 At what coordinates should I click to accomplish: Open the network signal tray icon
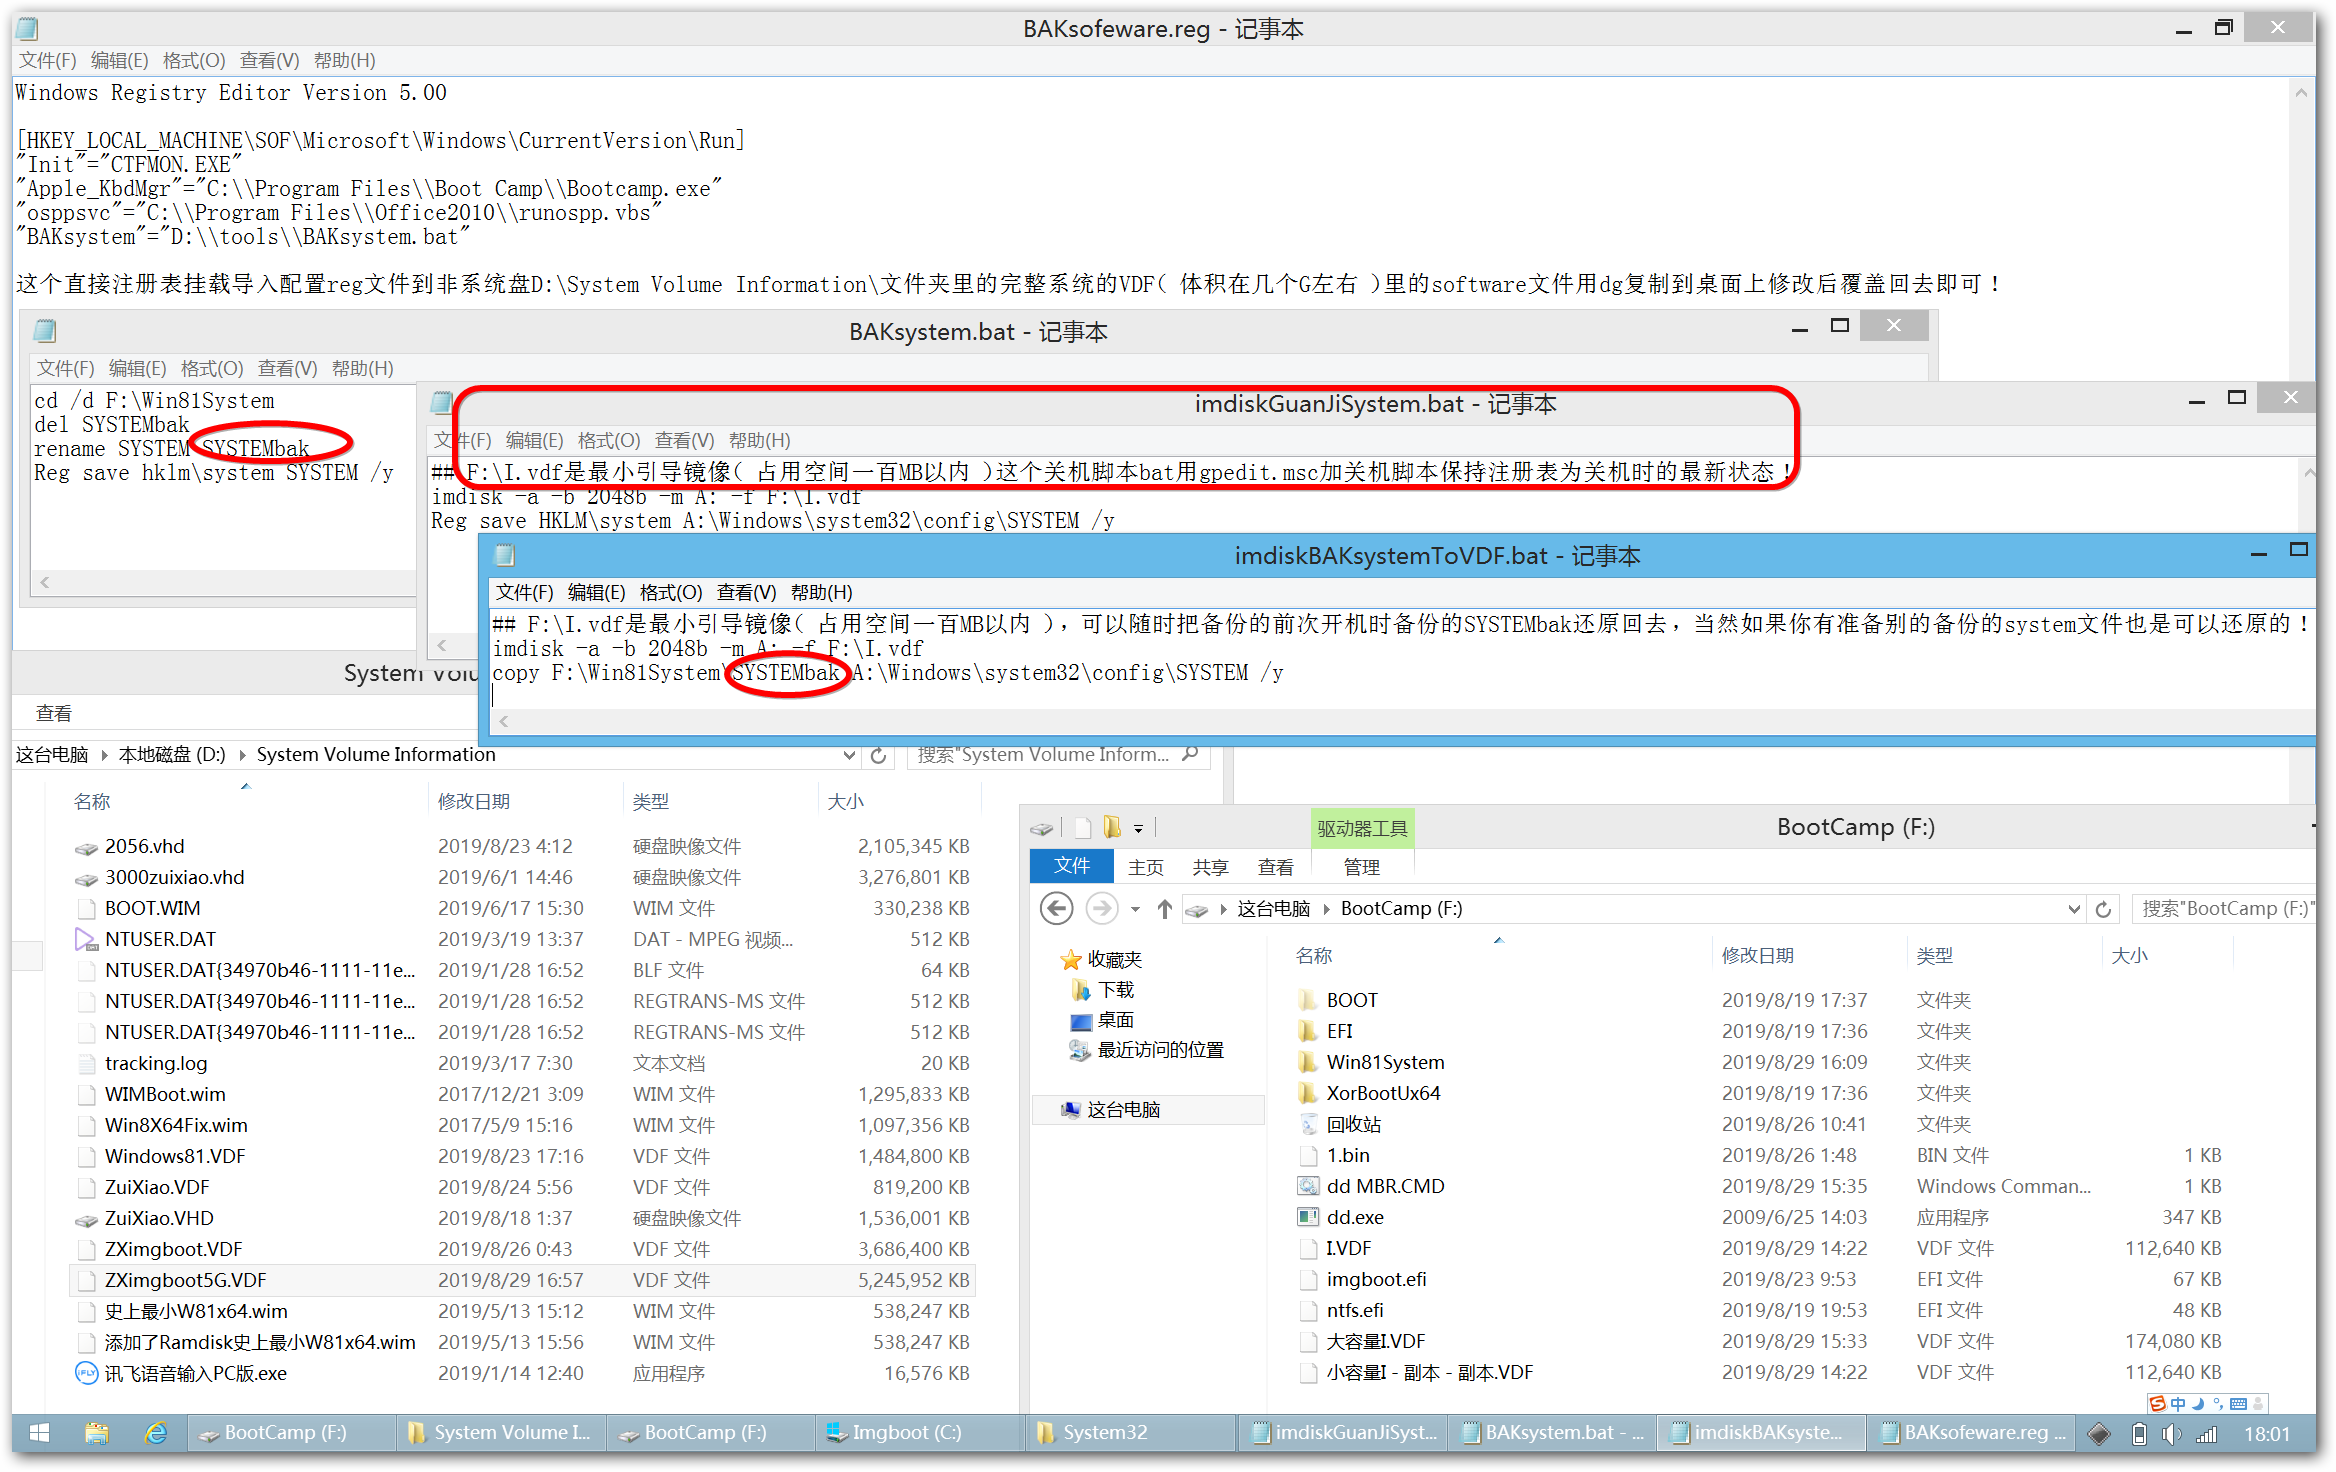(2205, 1434)
